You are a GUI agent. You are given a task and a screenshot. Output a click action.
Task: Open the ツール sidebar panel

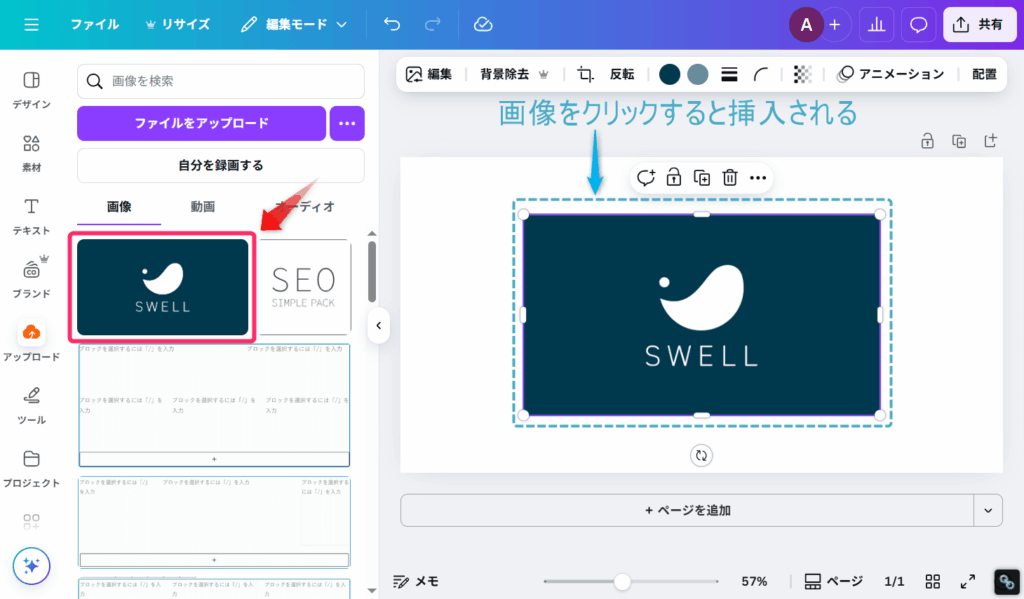31,405
